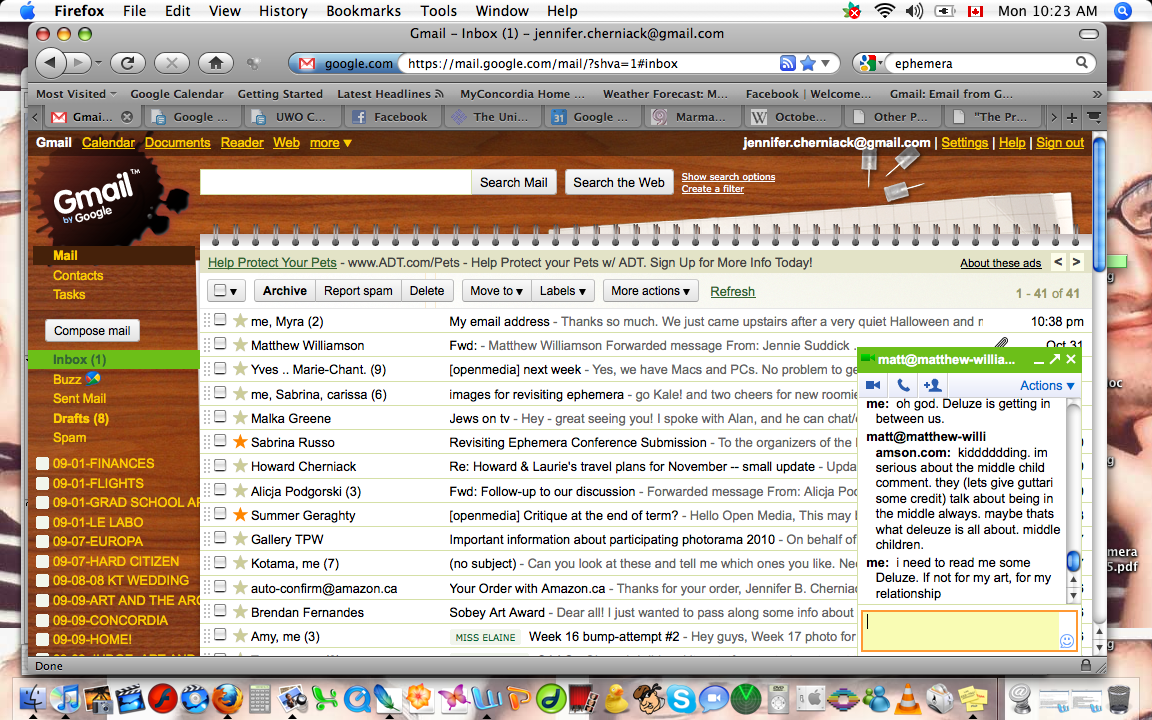
Task: Show the previous ad
Action: coord(1058,262)
